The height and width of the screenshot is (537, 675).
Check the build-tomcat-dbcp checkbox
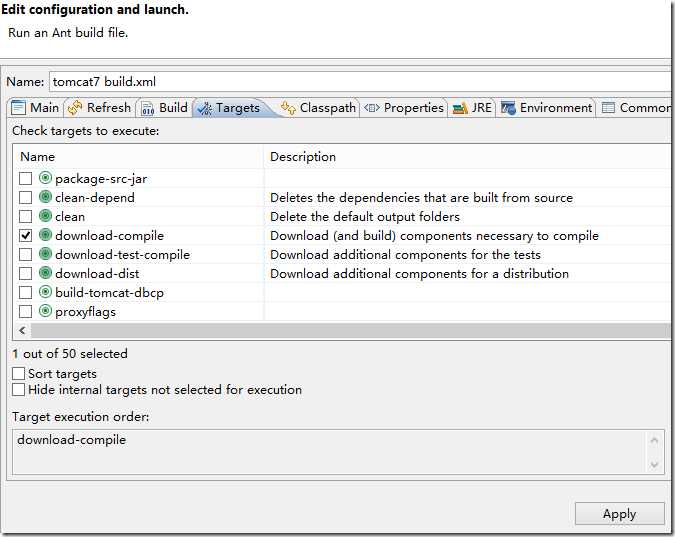[x=25, y=292]
